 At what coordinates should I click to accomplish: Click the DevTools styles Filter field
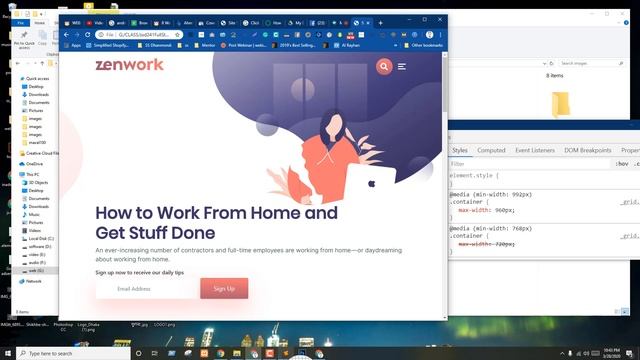pyautogui.click(x=530, y=164)
